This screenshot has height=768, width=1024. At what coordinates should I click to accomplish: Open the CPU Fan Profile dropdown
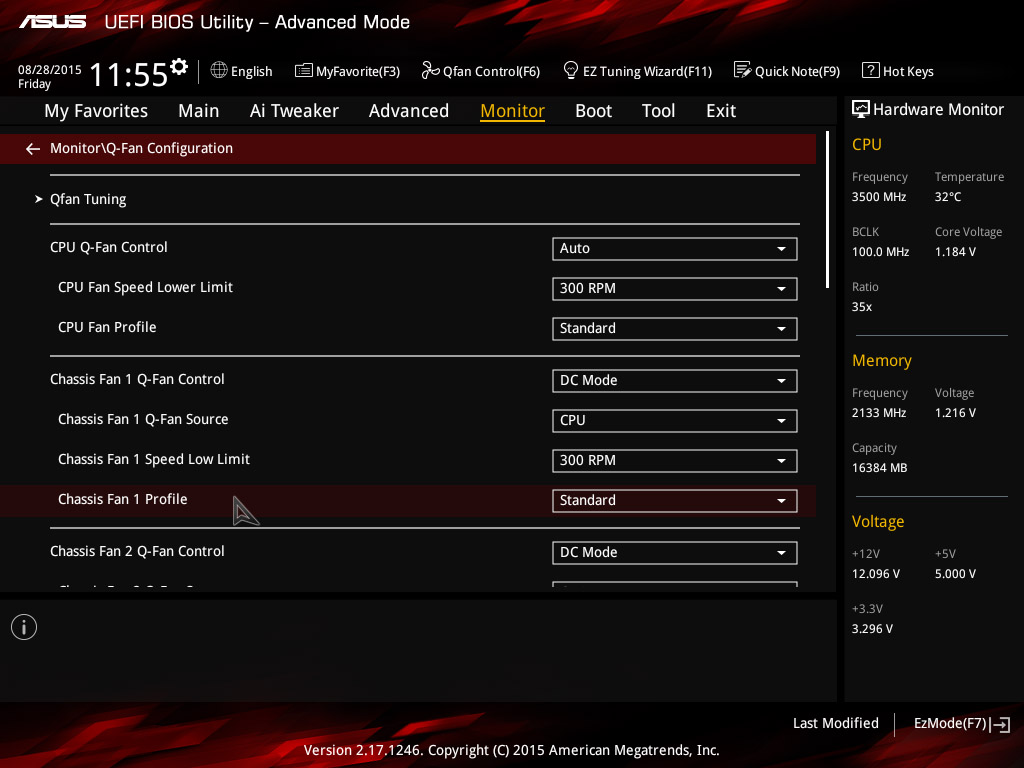675,328
